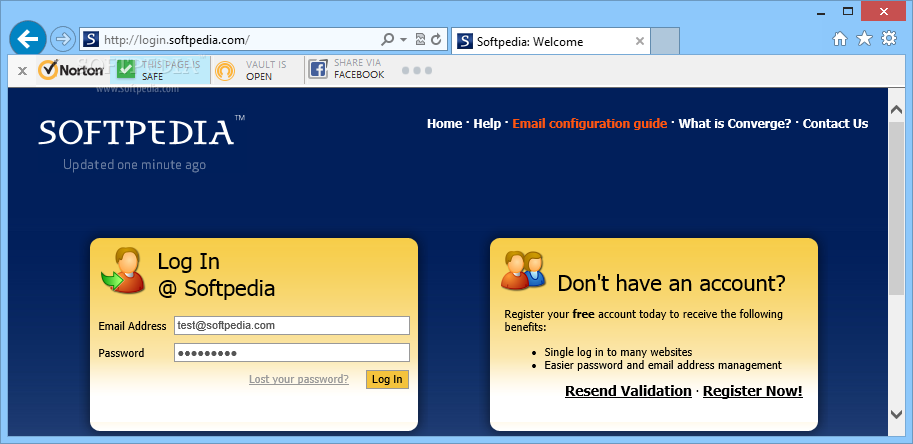Go back with the browser back arrow

coord(27,39)
